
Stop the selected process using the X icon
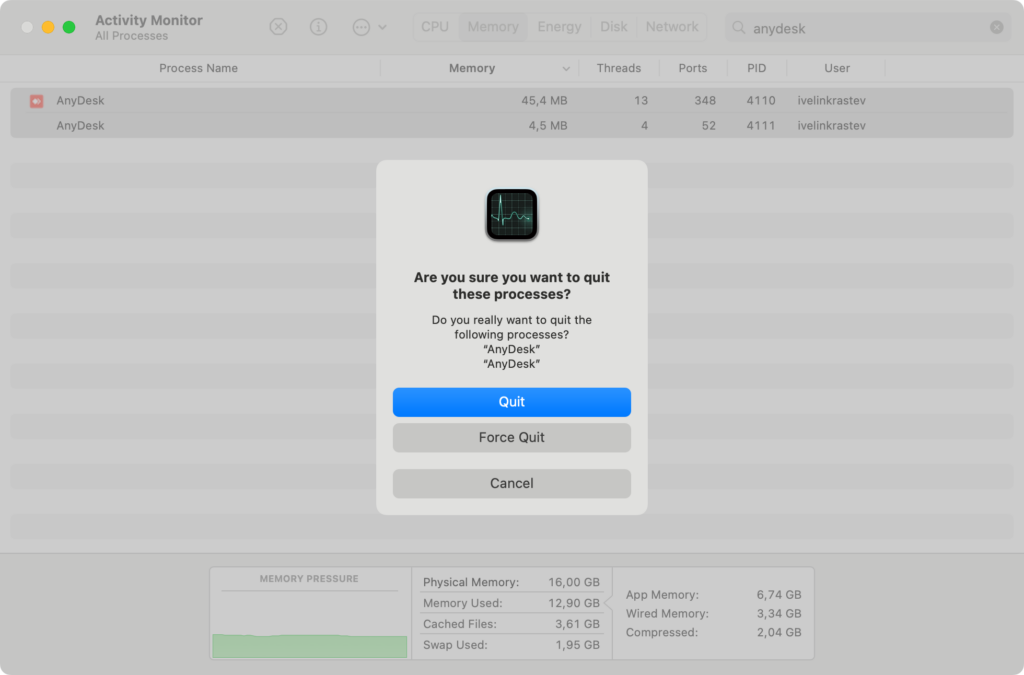tap(278, 27)
